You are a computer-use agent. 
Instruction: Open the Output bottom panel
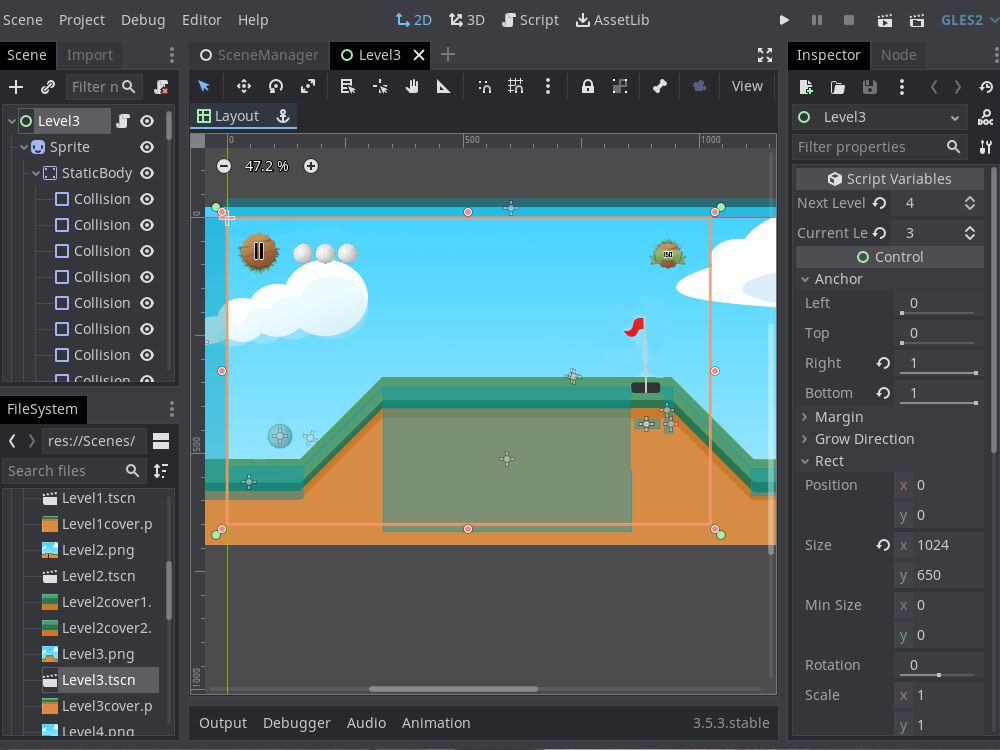[223, 723]
